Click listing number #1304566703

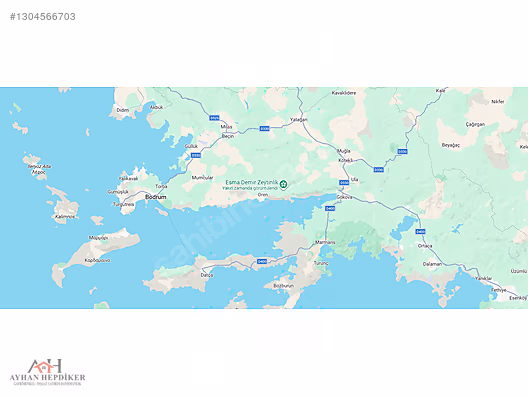pyautogui.click(x=43, y=16)
